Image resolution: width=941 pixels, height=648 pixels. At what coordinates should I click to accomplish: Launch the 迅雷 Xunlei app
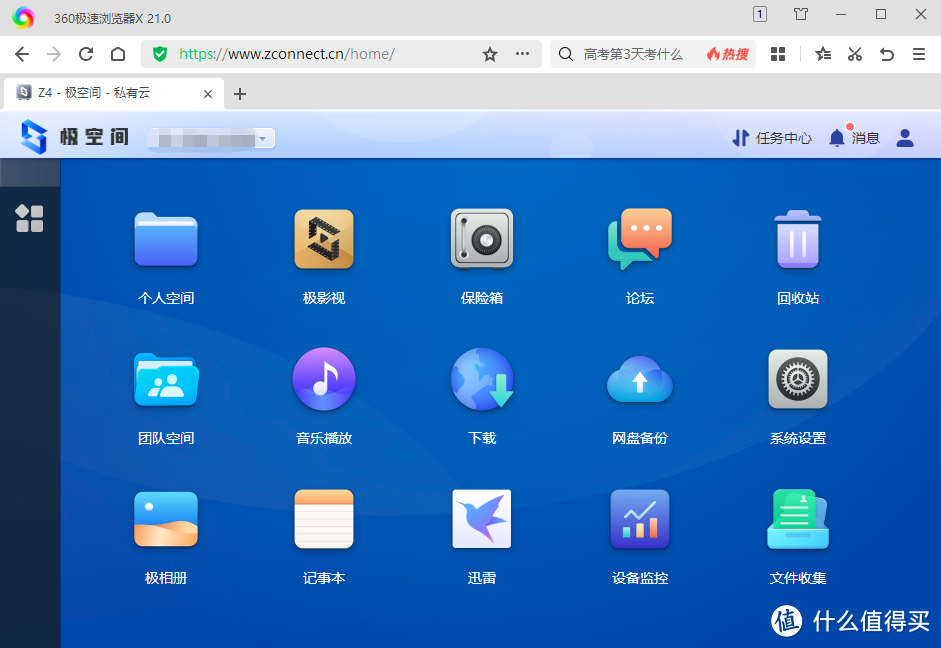point(482,520)
